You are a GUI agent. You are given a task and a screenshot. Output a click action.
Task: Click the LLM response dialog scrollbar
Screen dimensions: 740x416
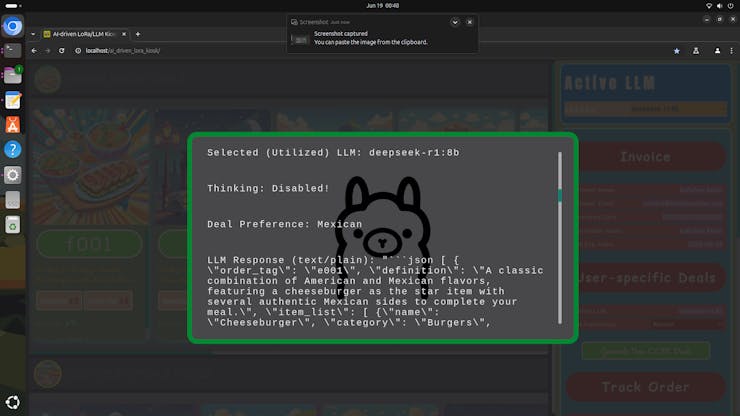pyautogui.click(x=560, y=238)
